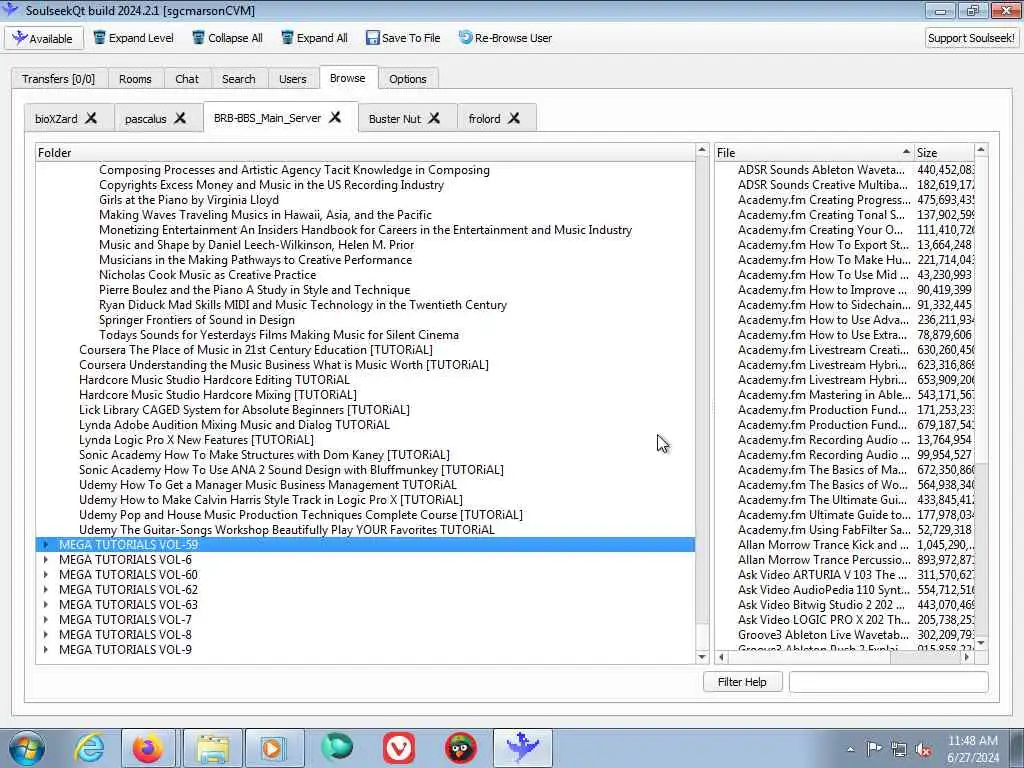The width and height of the screenshot is (1024, 768).
Task: Click the file list's scroll left arrow
Action: click(722, 658)
